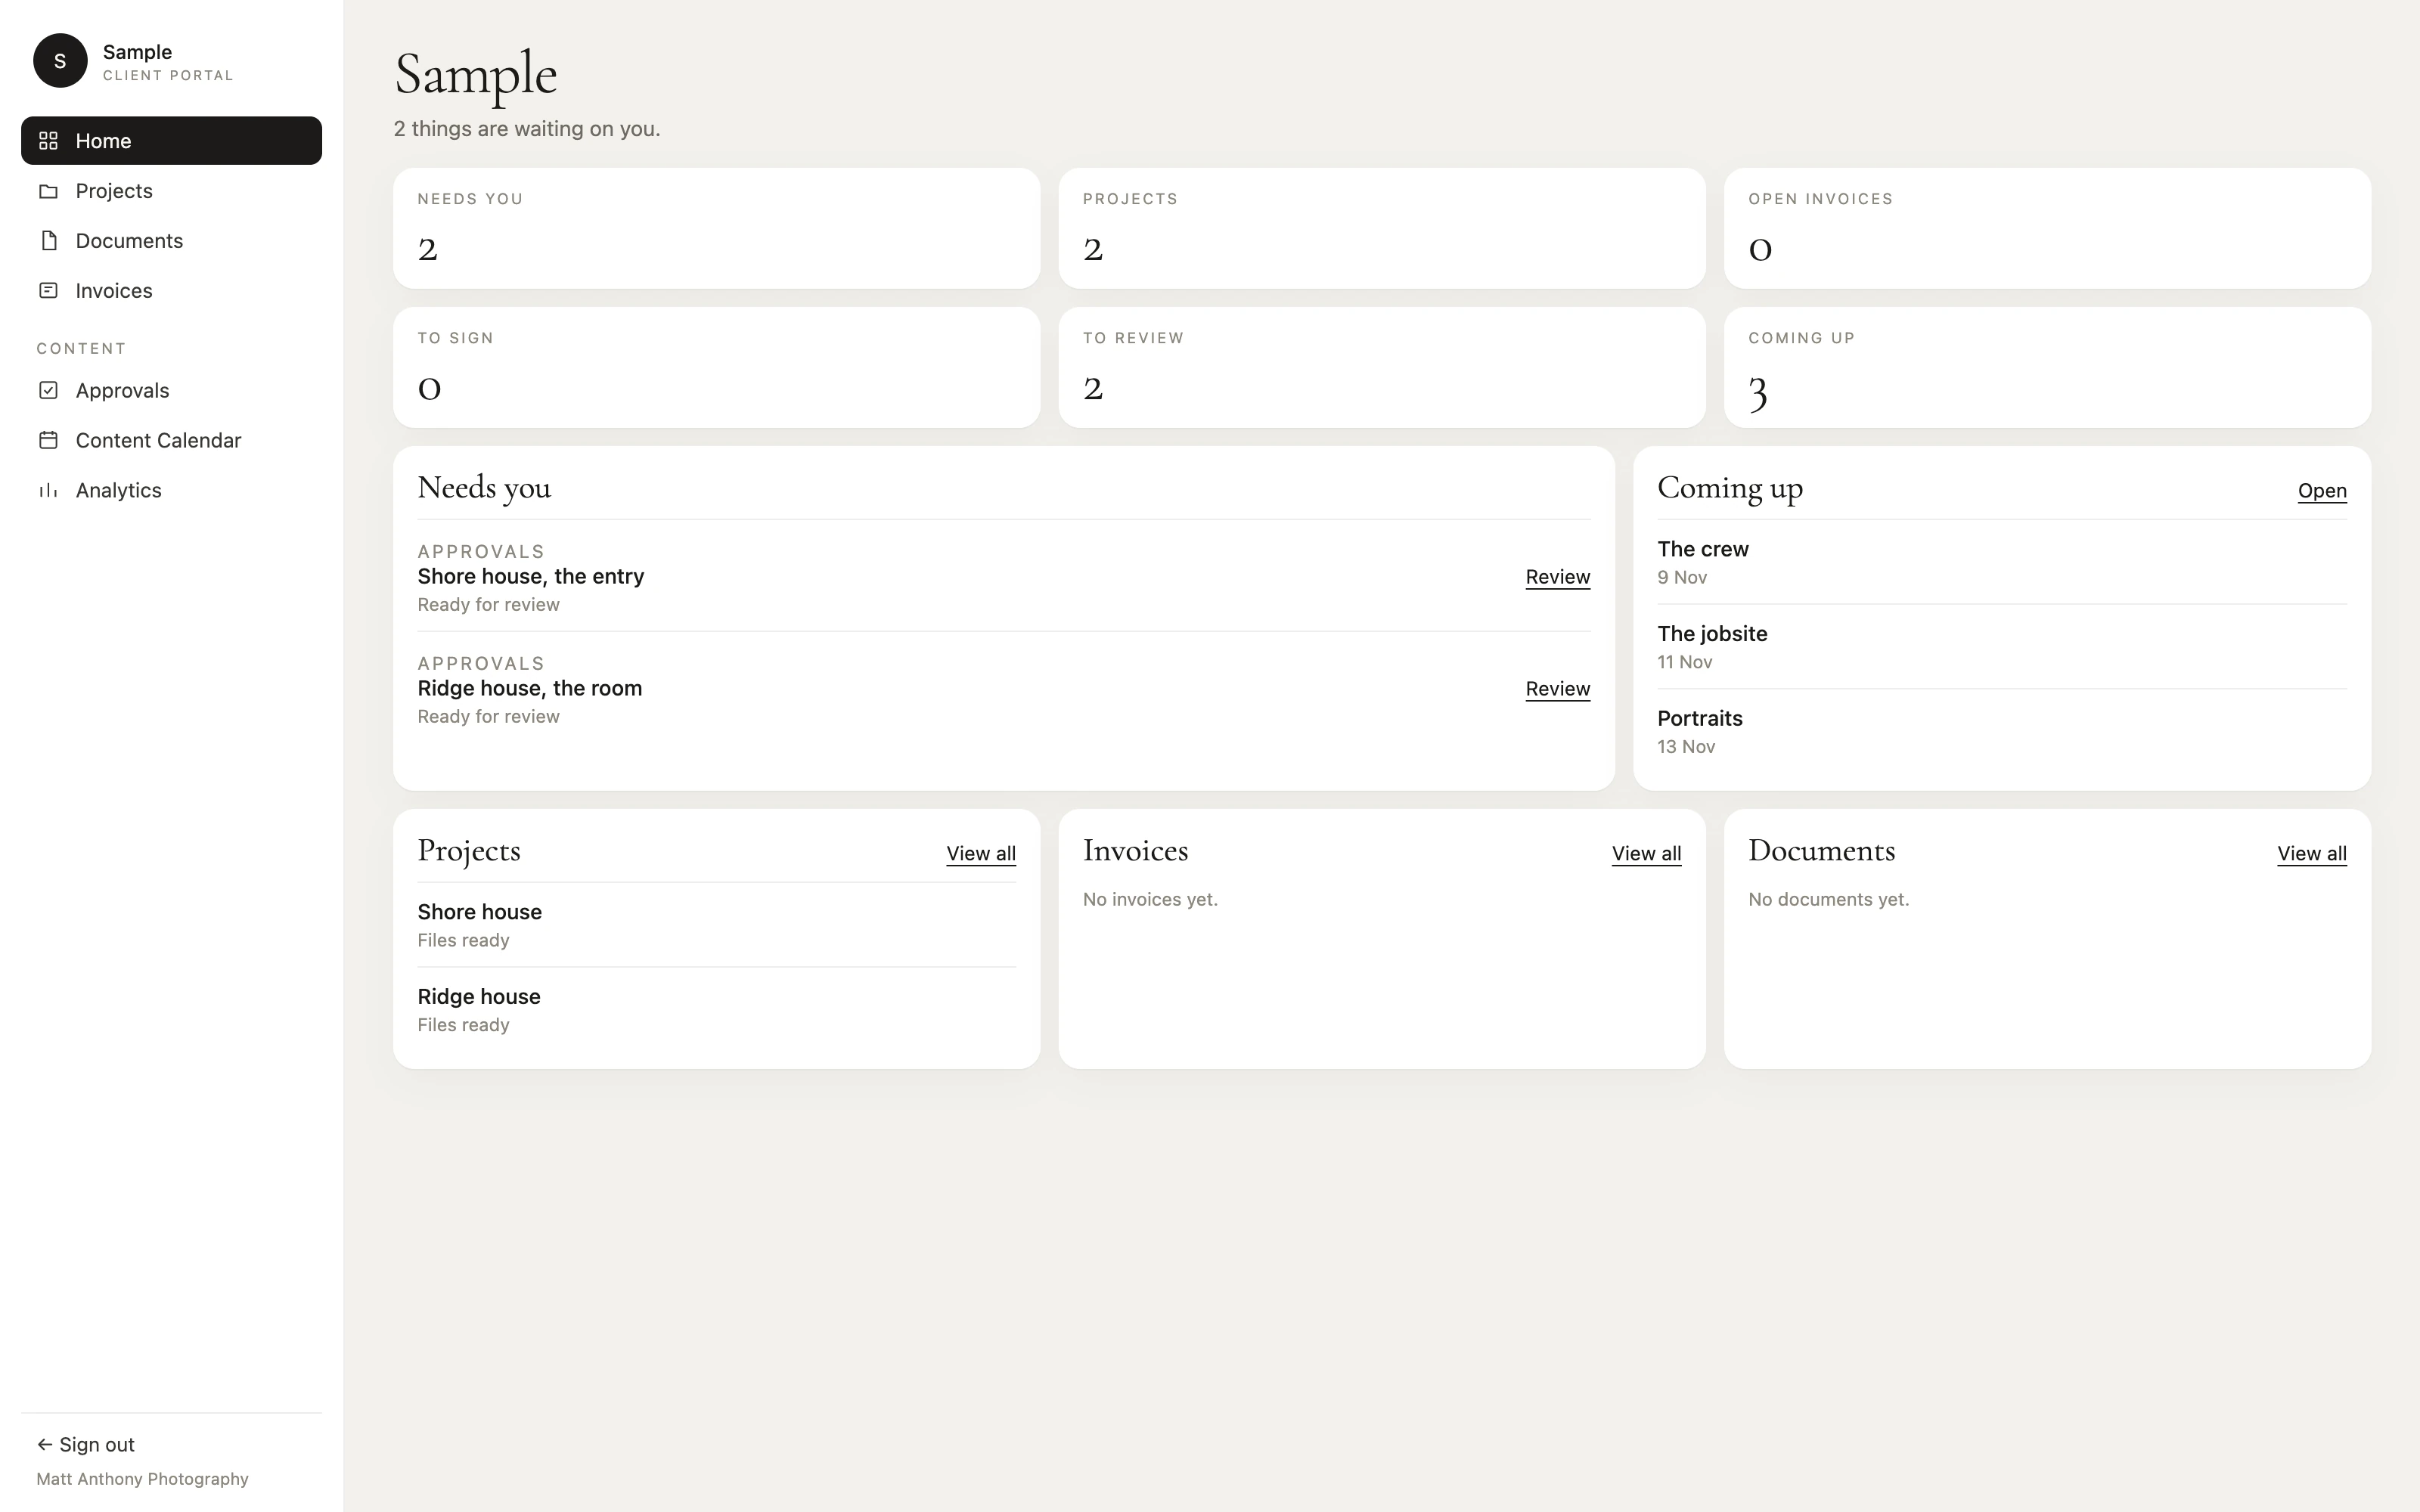Click the To Review stat card

point(1382,368)
